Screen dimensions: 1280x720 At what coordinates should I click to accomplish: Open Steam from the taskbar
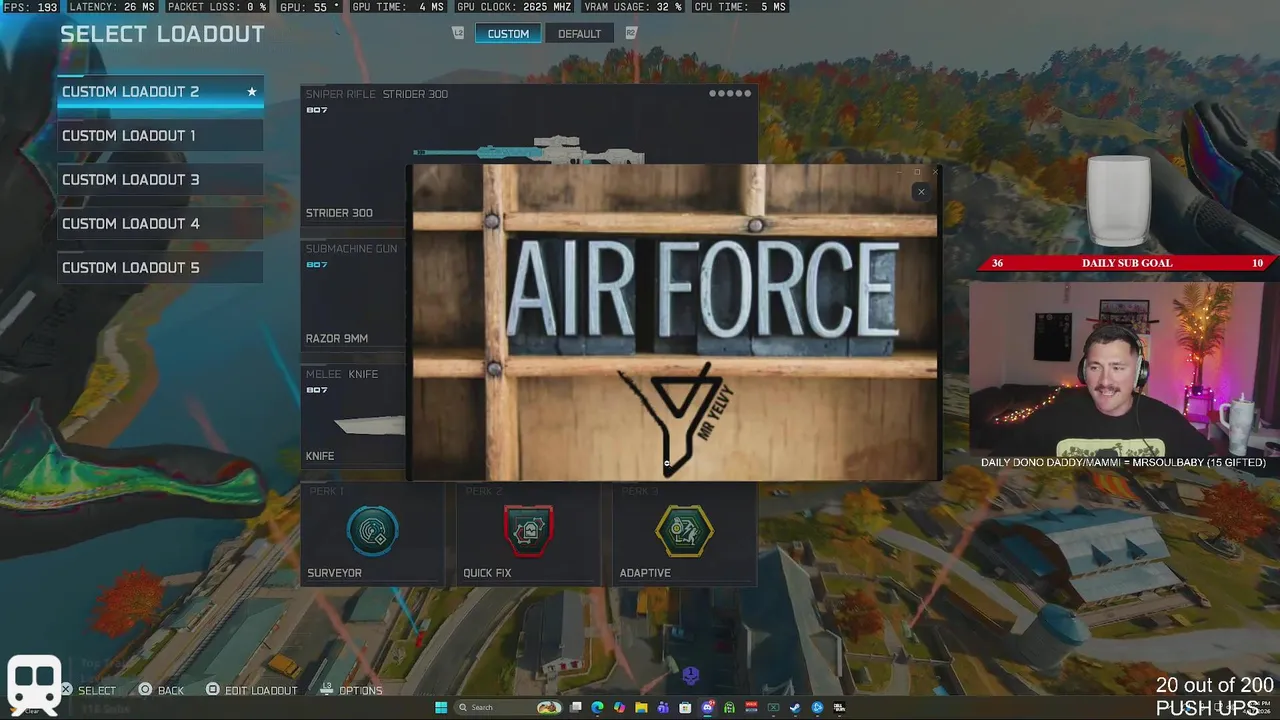pos(795,708)
